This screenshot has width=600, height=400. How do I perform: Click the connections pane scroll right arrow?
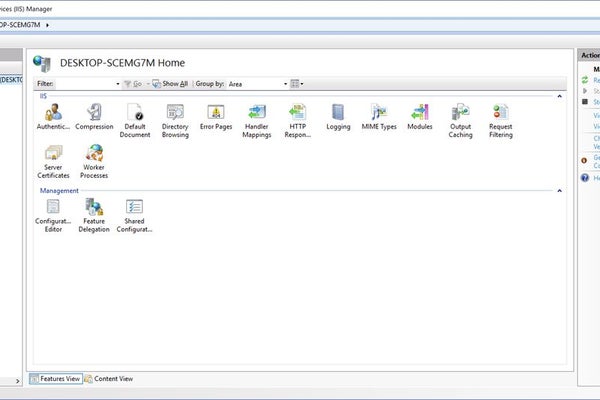point(18,381)
